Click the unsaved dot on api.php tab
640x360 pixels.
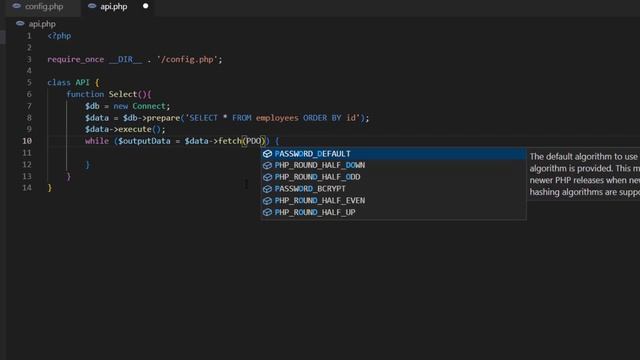click(x=145, y=7)
